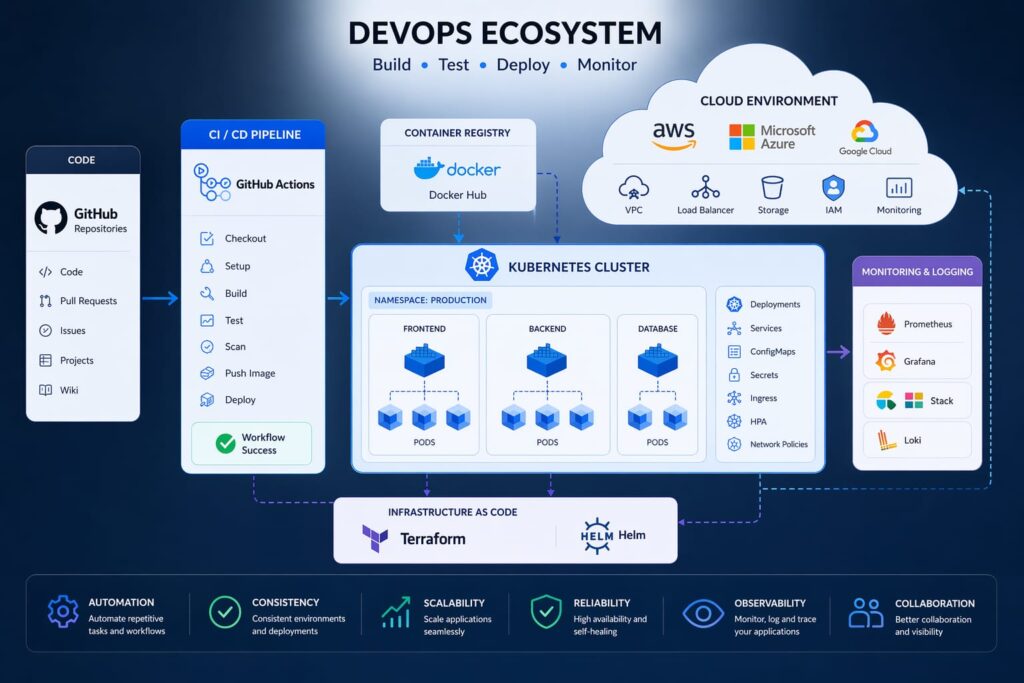Select the VPC cloud icon

coord(633,188)
